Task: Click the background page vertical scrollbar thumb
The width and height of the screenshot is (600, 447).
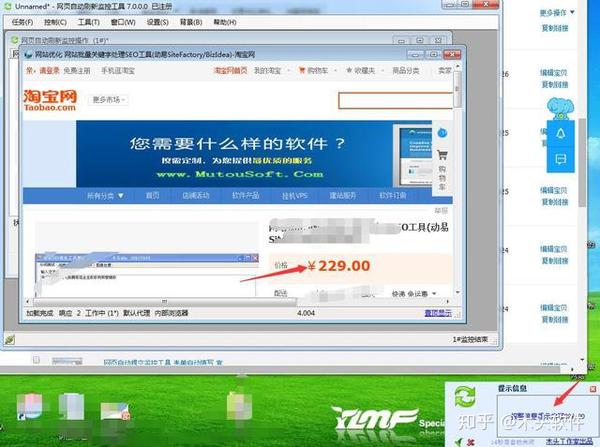Action: point(582,163)
